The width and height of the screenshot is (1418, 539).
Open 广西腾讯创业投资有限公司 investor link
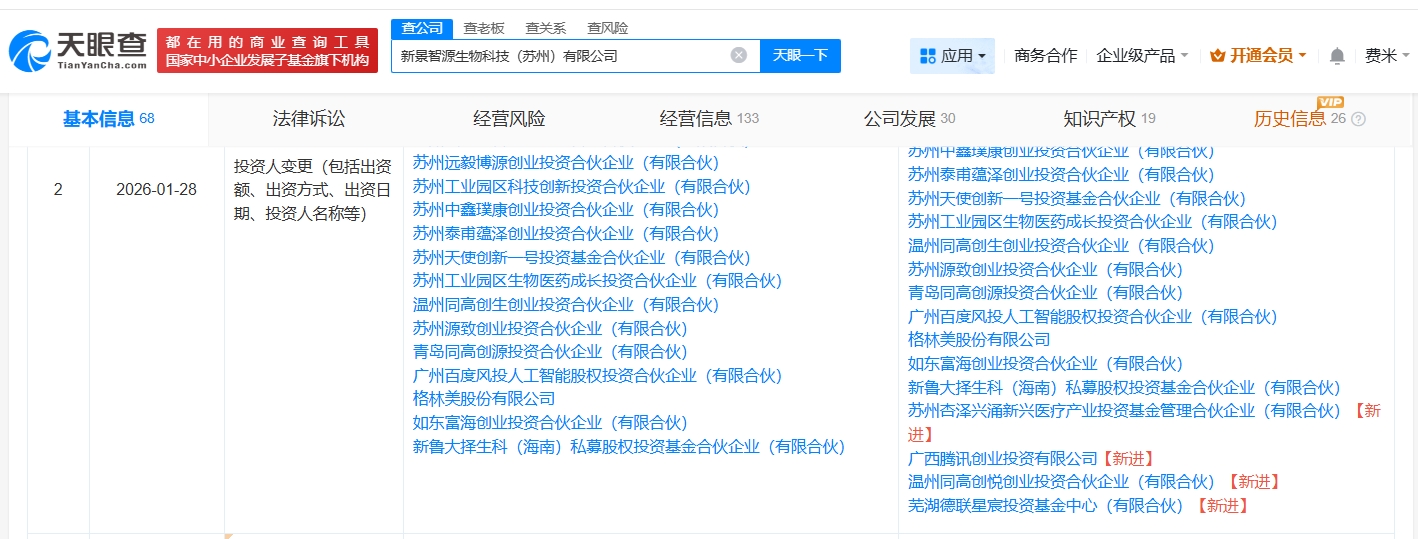click(x=1002, y=458)
